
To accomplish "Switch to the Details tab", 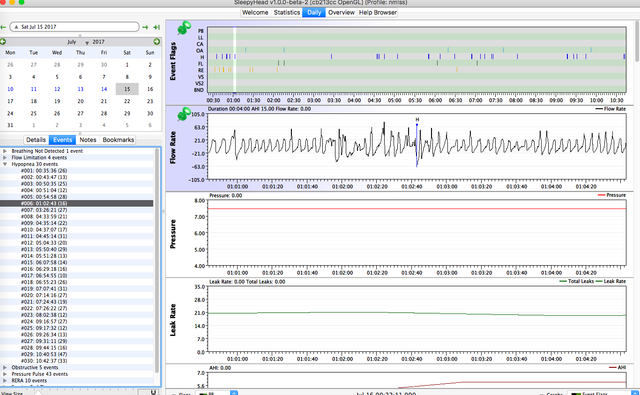I will pyautogui.click(x=36, y=140).
